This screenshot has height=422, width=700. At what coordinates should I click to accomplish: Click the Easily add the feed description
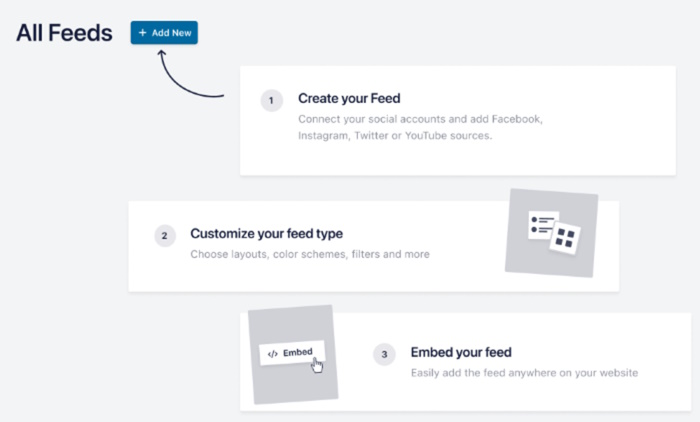click(x=524, y=373)
